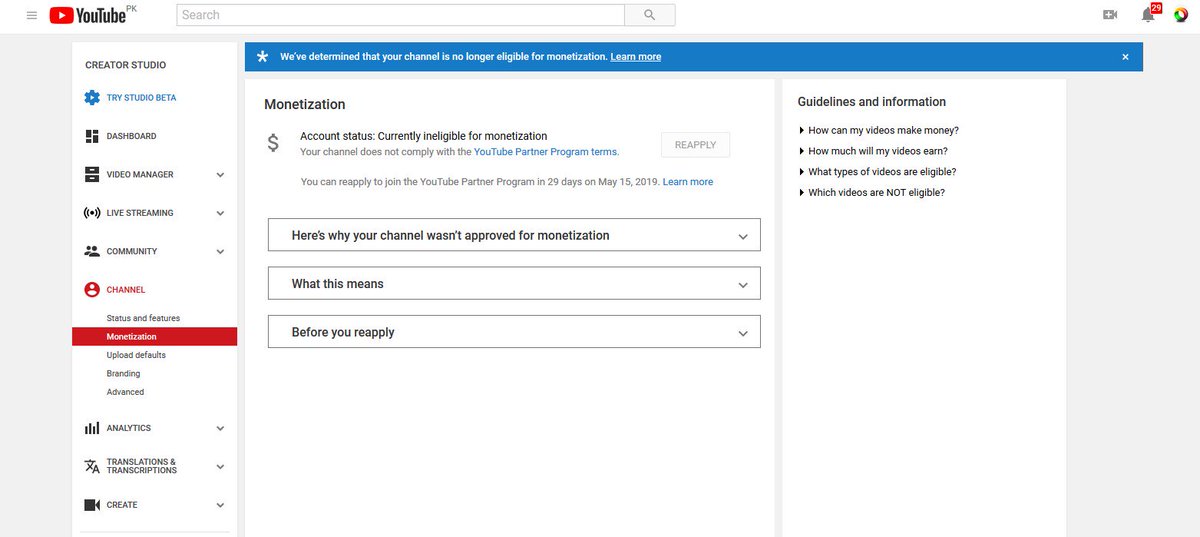Open Status and features page
Screen dimensions: 1200x537
[x=143, y=318]
